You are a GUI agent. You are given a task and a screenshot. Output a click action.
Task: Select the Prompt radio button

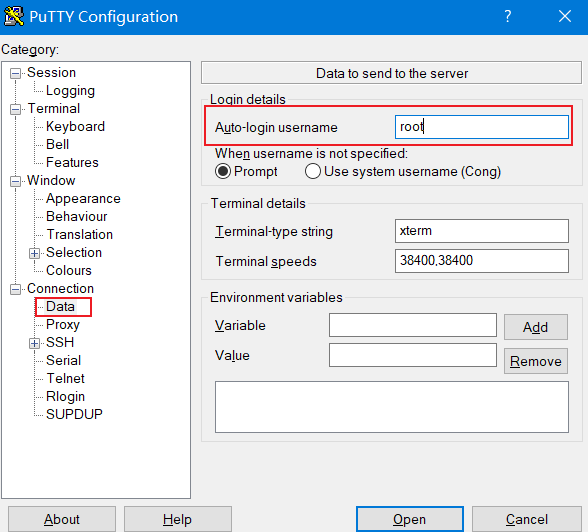tap(223, 171)
